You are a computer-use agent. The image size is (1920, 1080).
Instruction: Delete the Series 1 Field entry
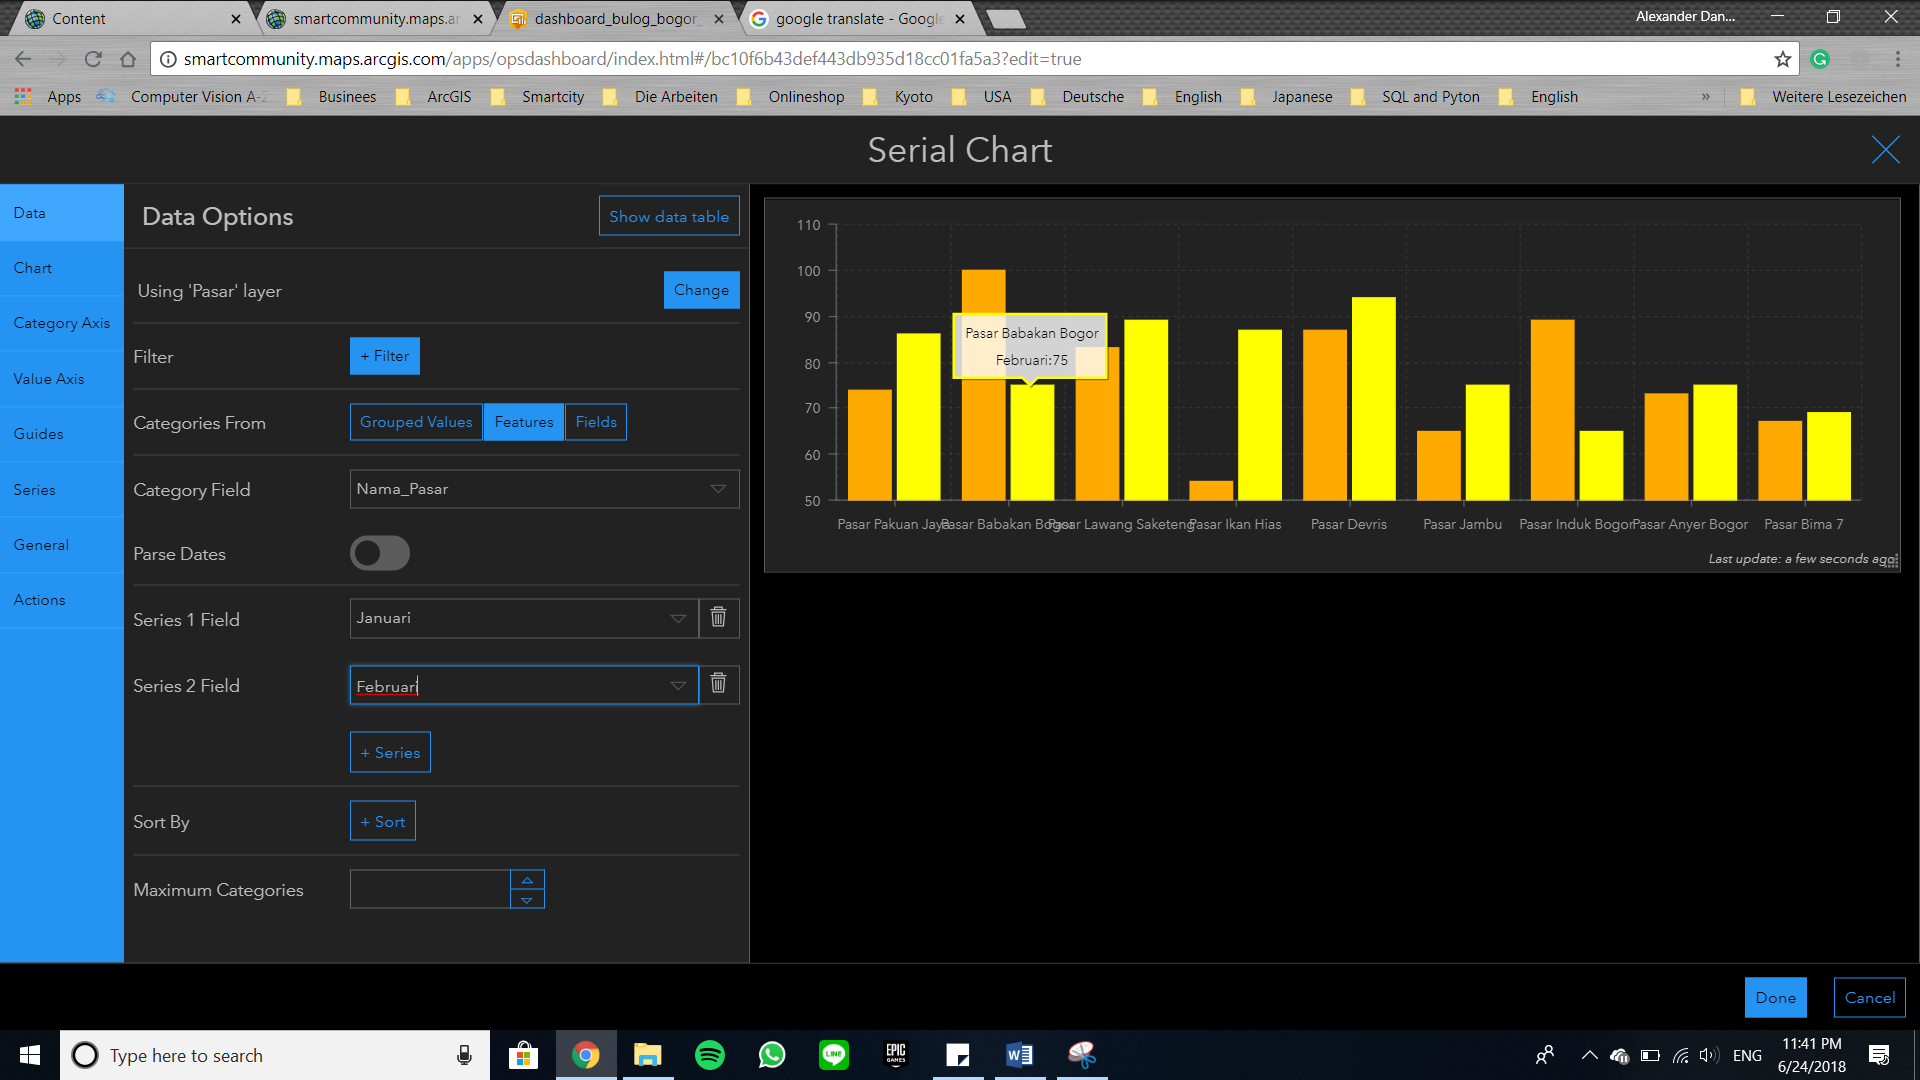(718, 618)
